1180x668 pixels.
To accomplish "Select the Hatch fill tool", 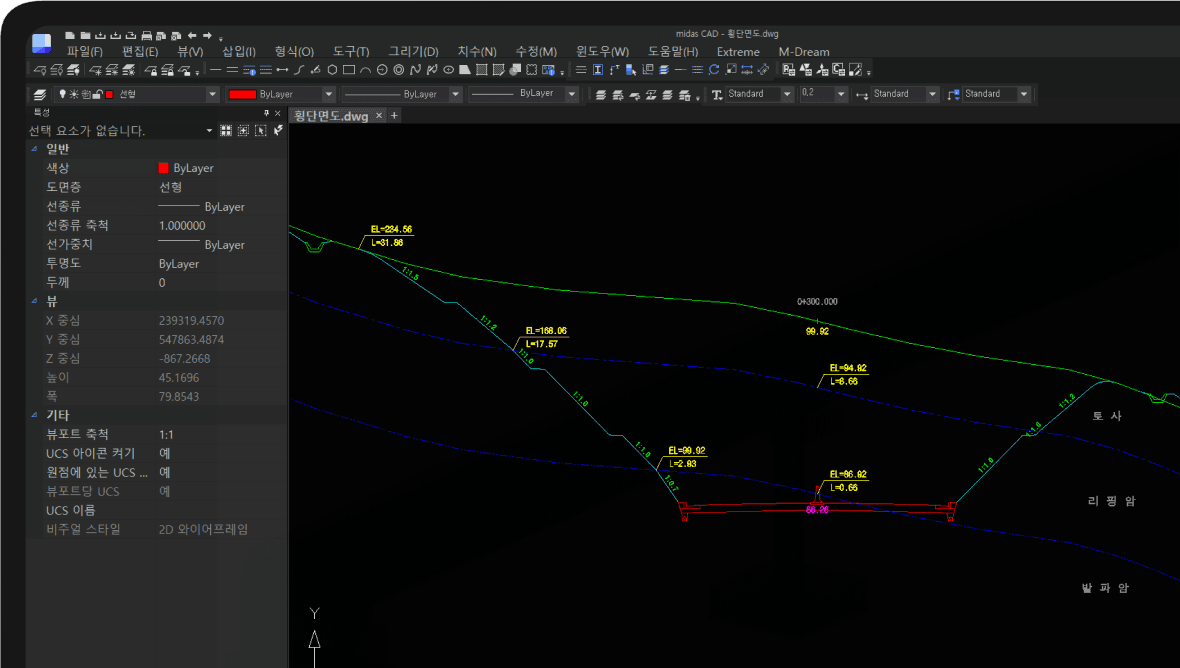I will point(482,70).
